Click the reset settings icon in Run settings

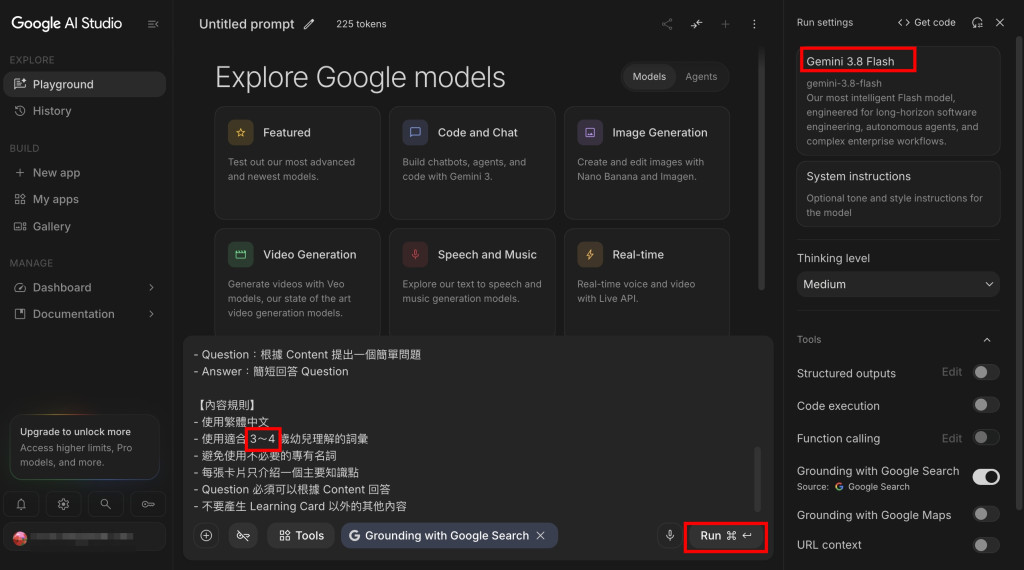(977, 22)
